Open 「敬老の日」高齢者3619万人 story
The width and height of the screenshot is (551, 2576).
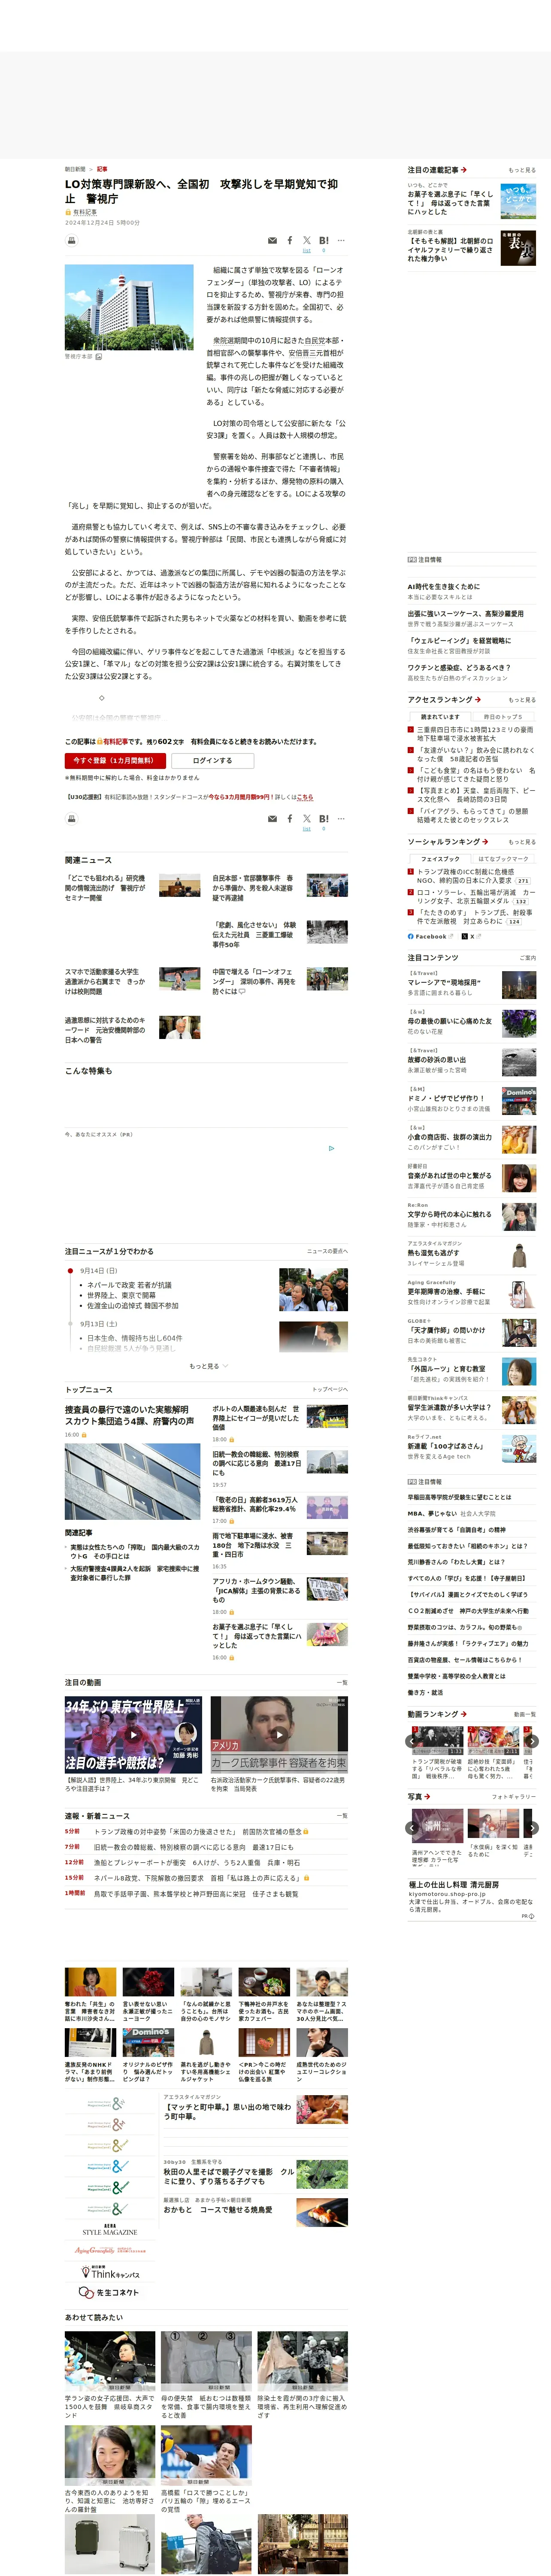[255, 1504]
